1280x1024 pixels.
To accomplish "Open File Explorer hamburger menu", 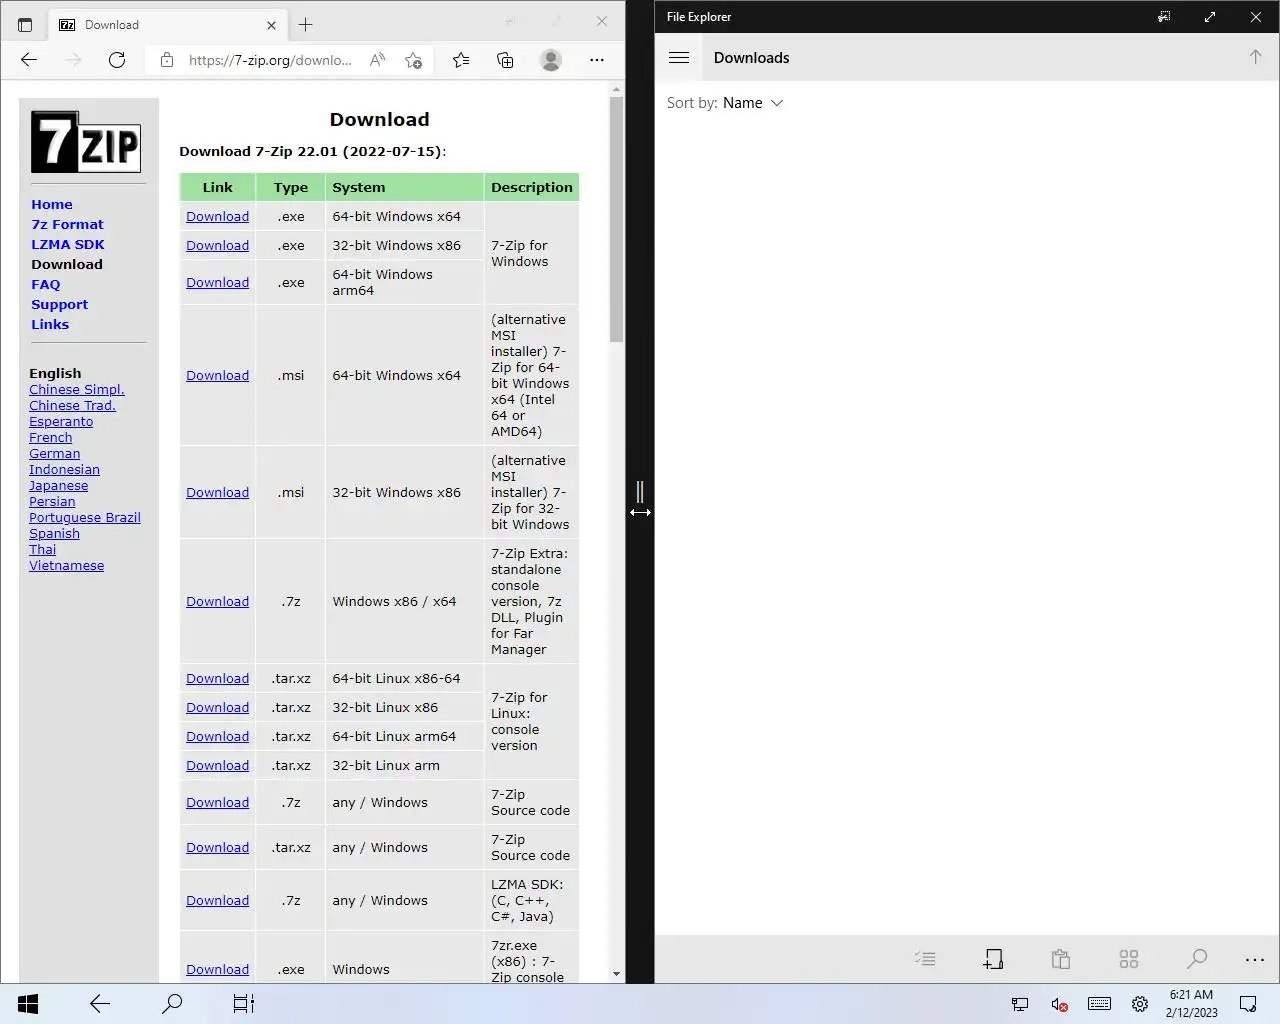I will point(679,58).
